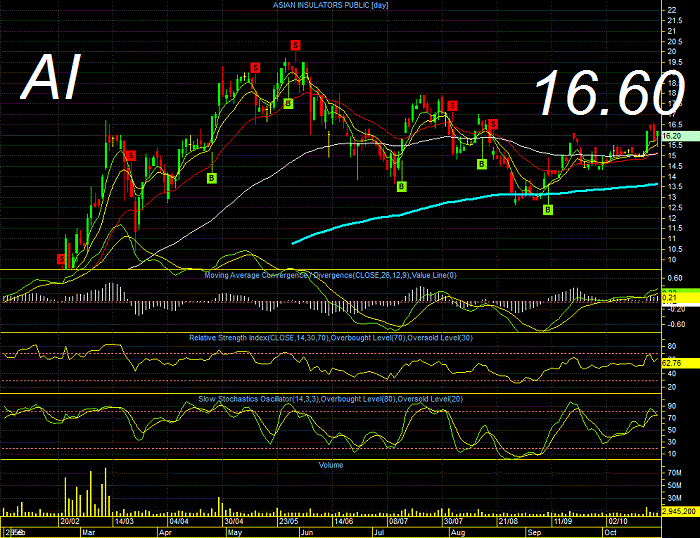The image size is (700, 538).
Task: Click the 02/10 date label
Action: pos(618,521)
